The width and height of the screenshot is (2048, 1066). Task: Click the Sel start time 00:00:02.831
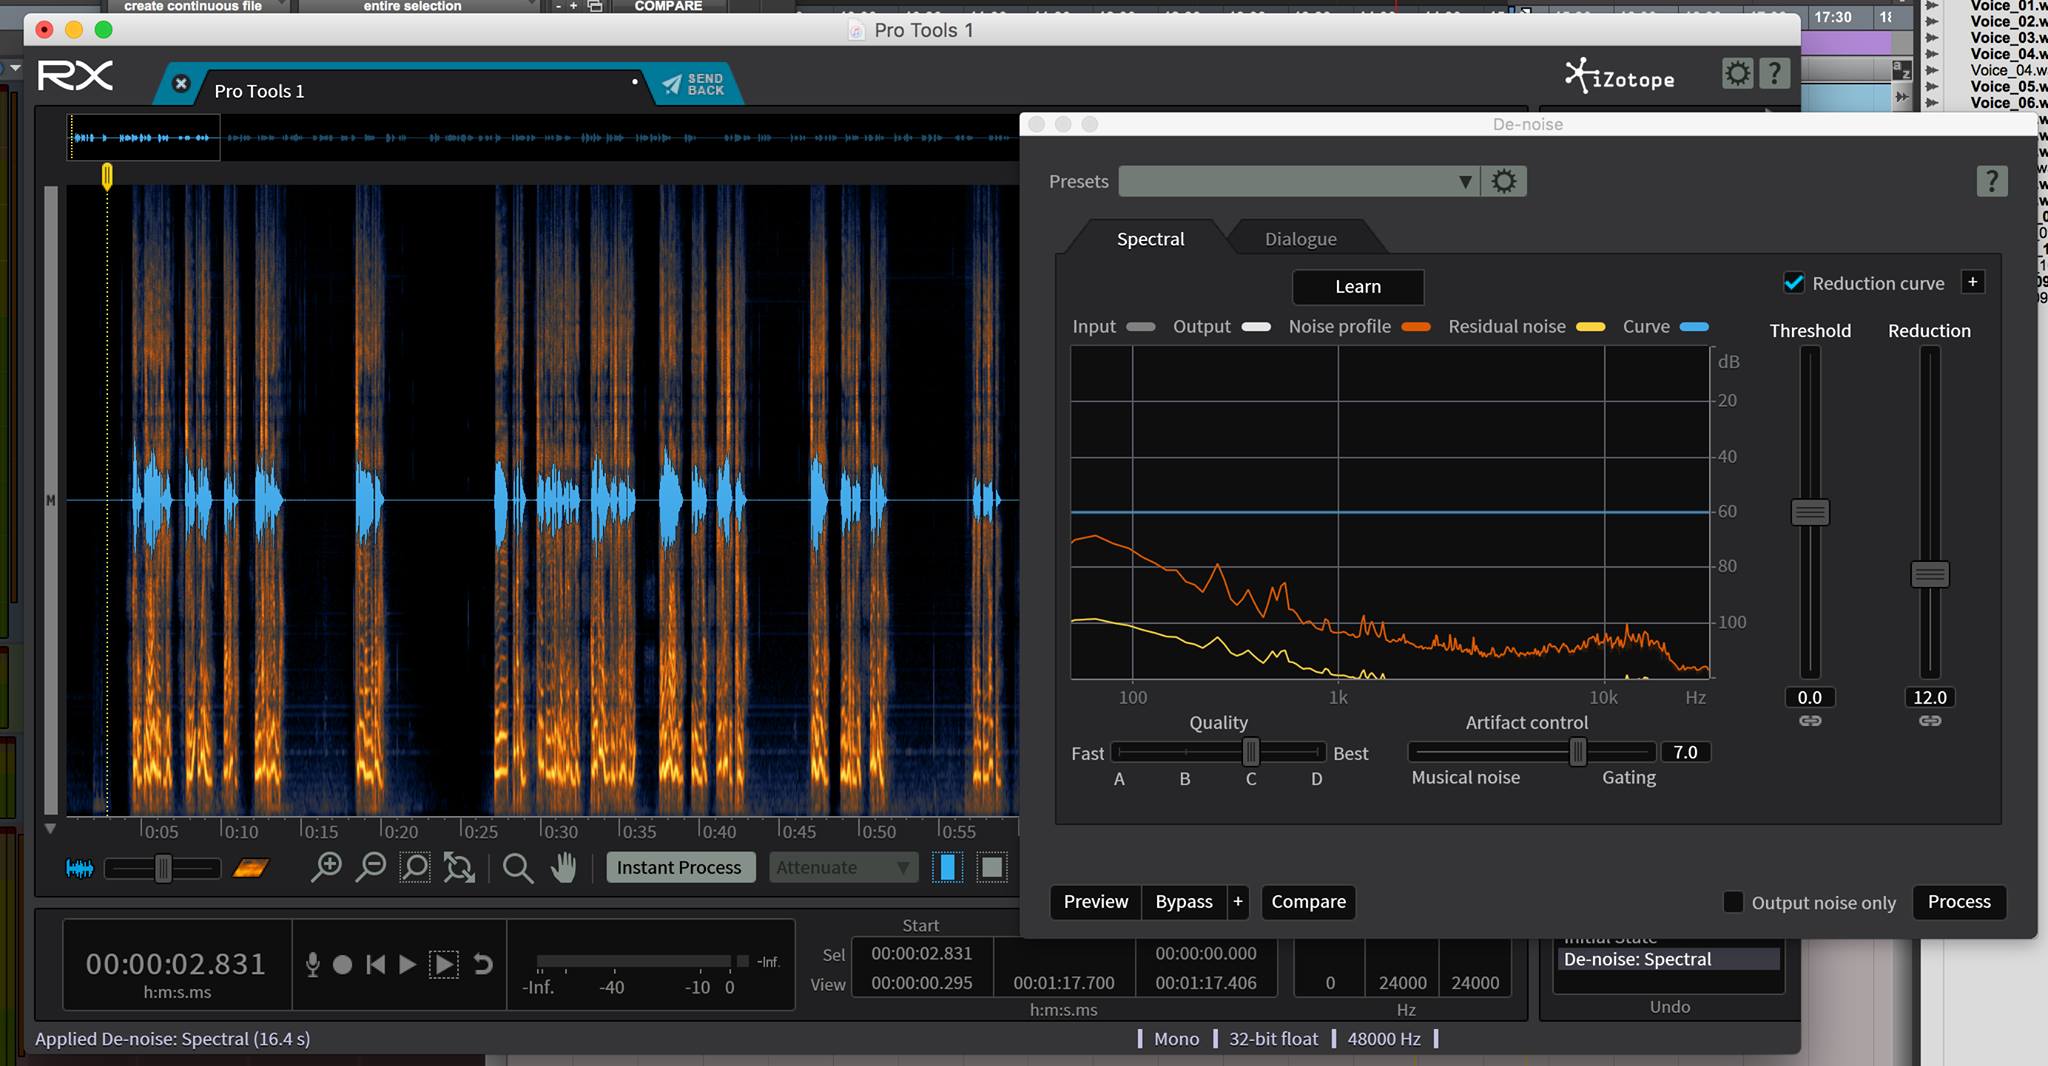point(921,954)
